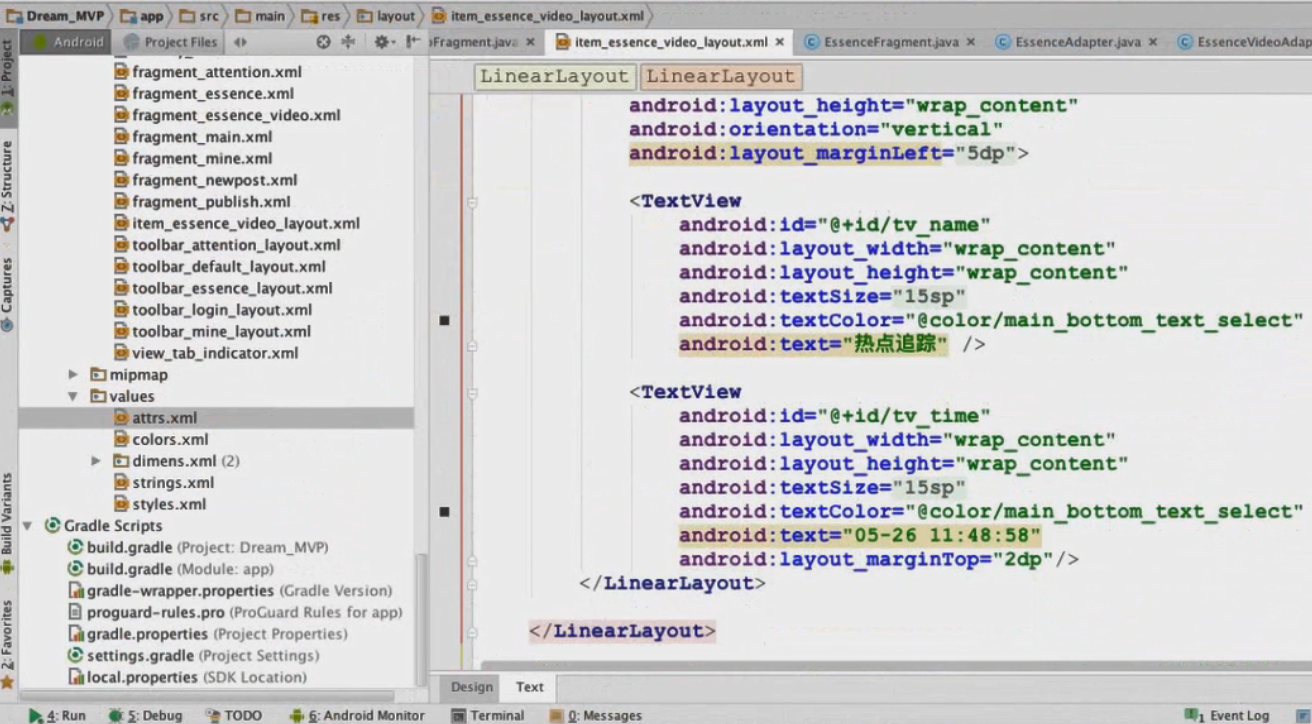Click the res breadcrumb folder
Screen dimensions: 1312x724
322,16
